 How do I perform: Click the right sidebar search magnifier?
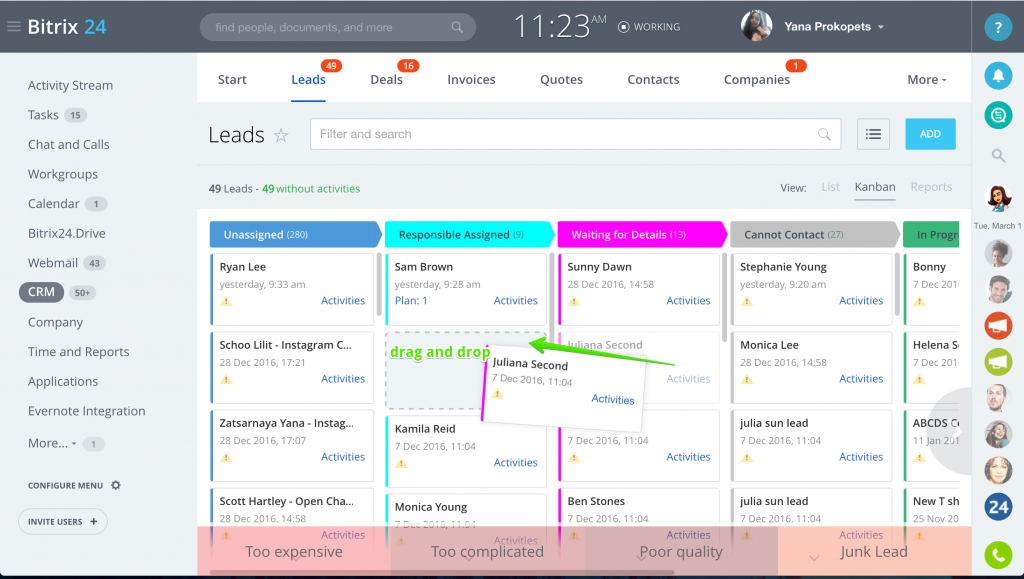[998, 155]
